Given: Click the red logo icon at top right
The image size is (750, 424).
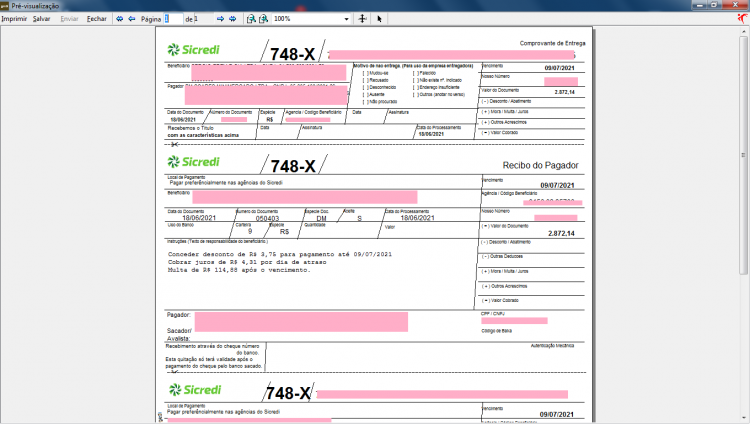Looking at the screenshot, I should tap(742, 18).
